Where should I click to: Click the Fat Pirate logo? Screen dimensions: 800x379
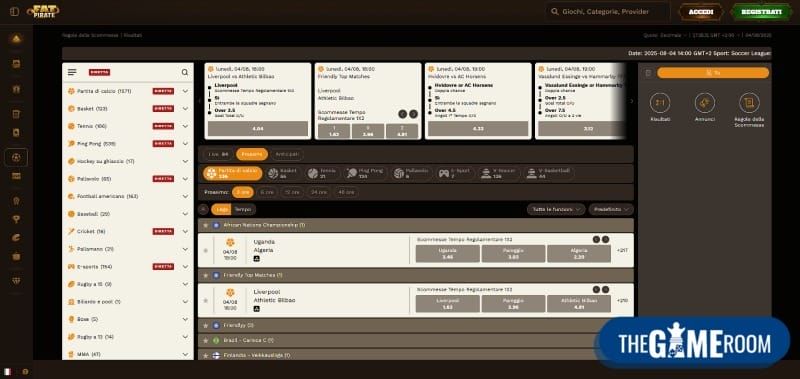pyautogui.click(x=43, y=11)
